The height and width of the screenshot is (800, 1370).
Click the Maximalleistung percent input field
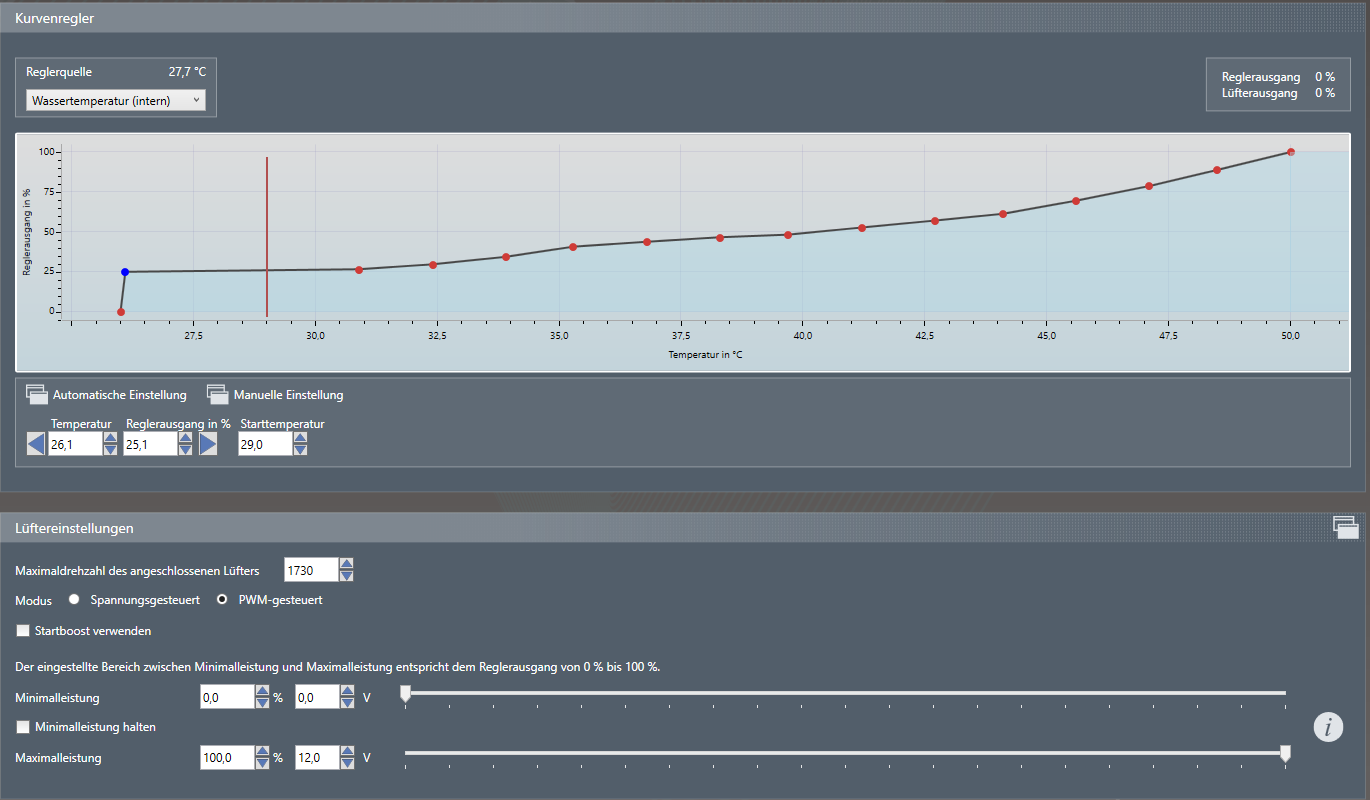227,758
